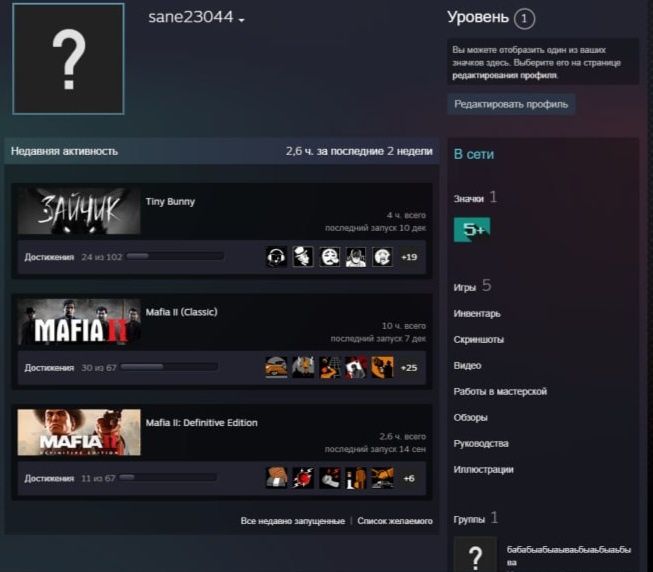The image size is (653, 572).
Task: Open the sane23044 profile avatar
Action: pyautogui.click(x=68, y=59)
